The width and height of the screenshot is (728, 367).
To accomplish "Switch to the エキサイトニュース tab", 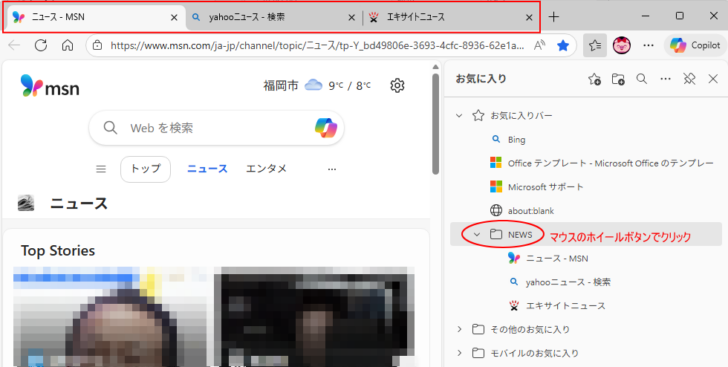I will [x=450, y=18].
